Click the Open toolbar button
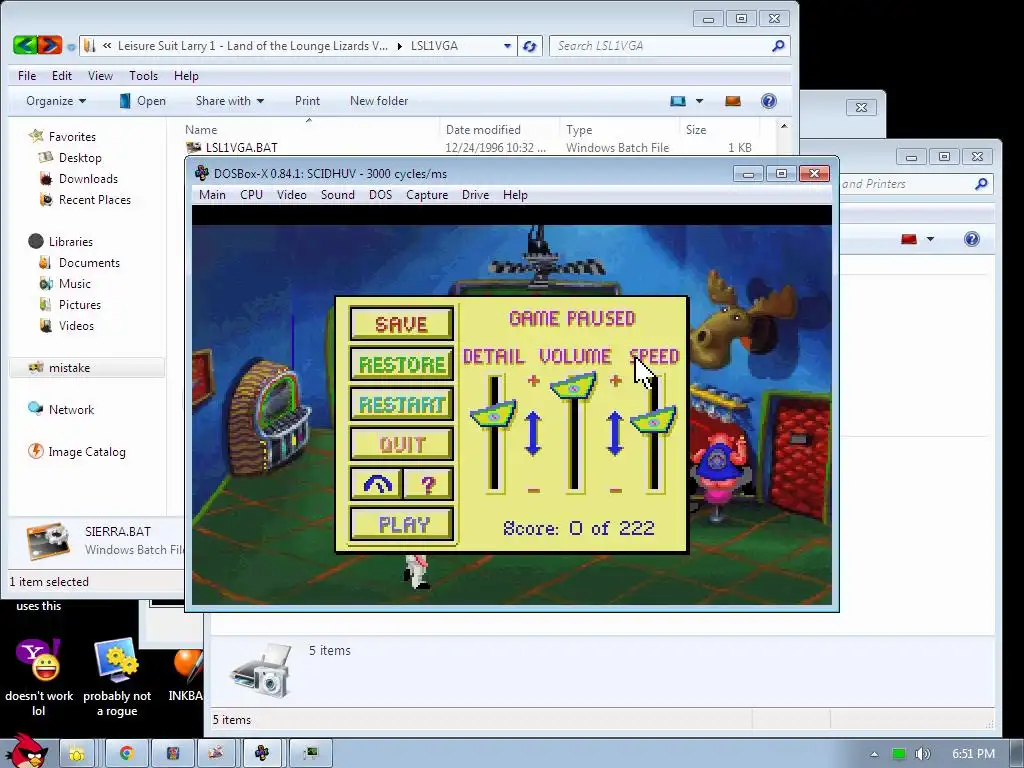This screenshot has height=768, width=1024. [143, 101]
